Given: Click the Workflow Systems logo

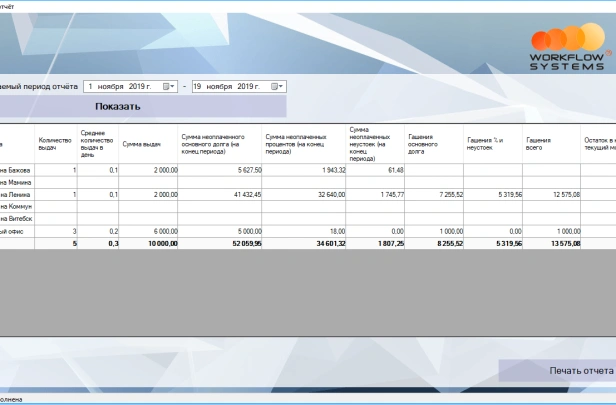Looking at the screenshot, I should tap(566, 48).
